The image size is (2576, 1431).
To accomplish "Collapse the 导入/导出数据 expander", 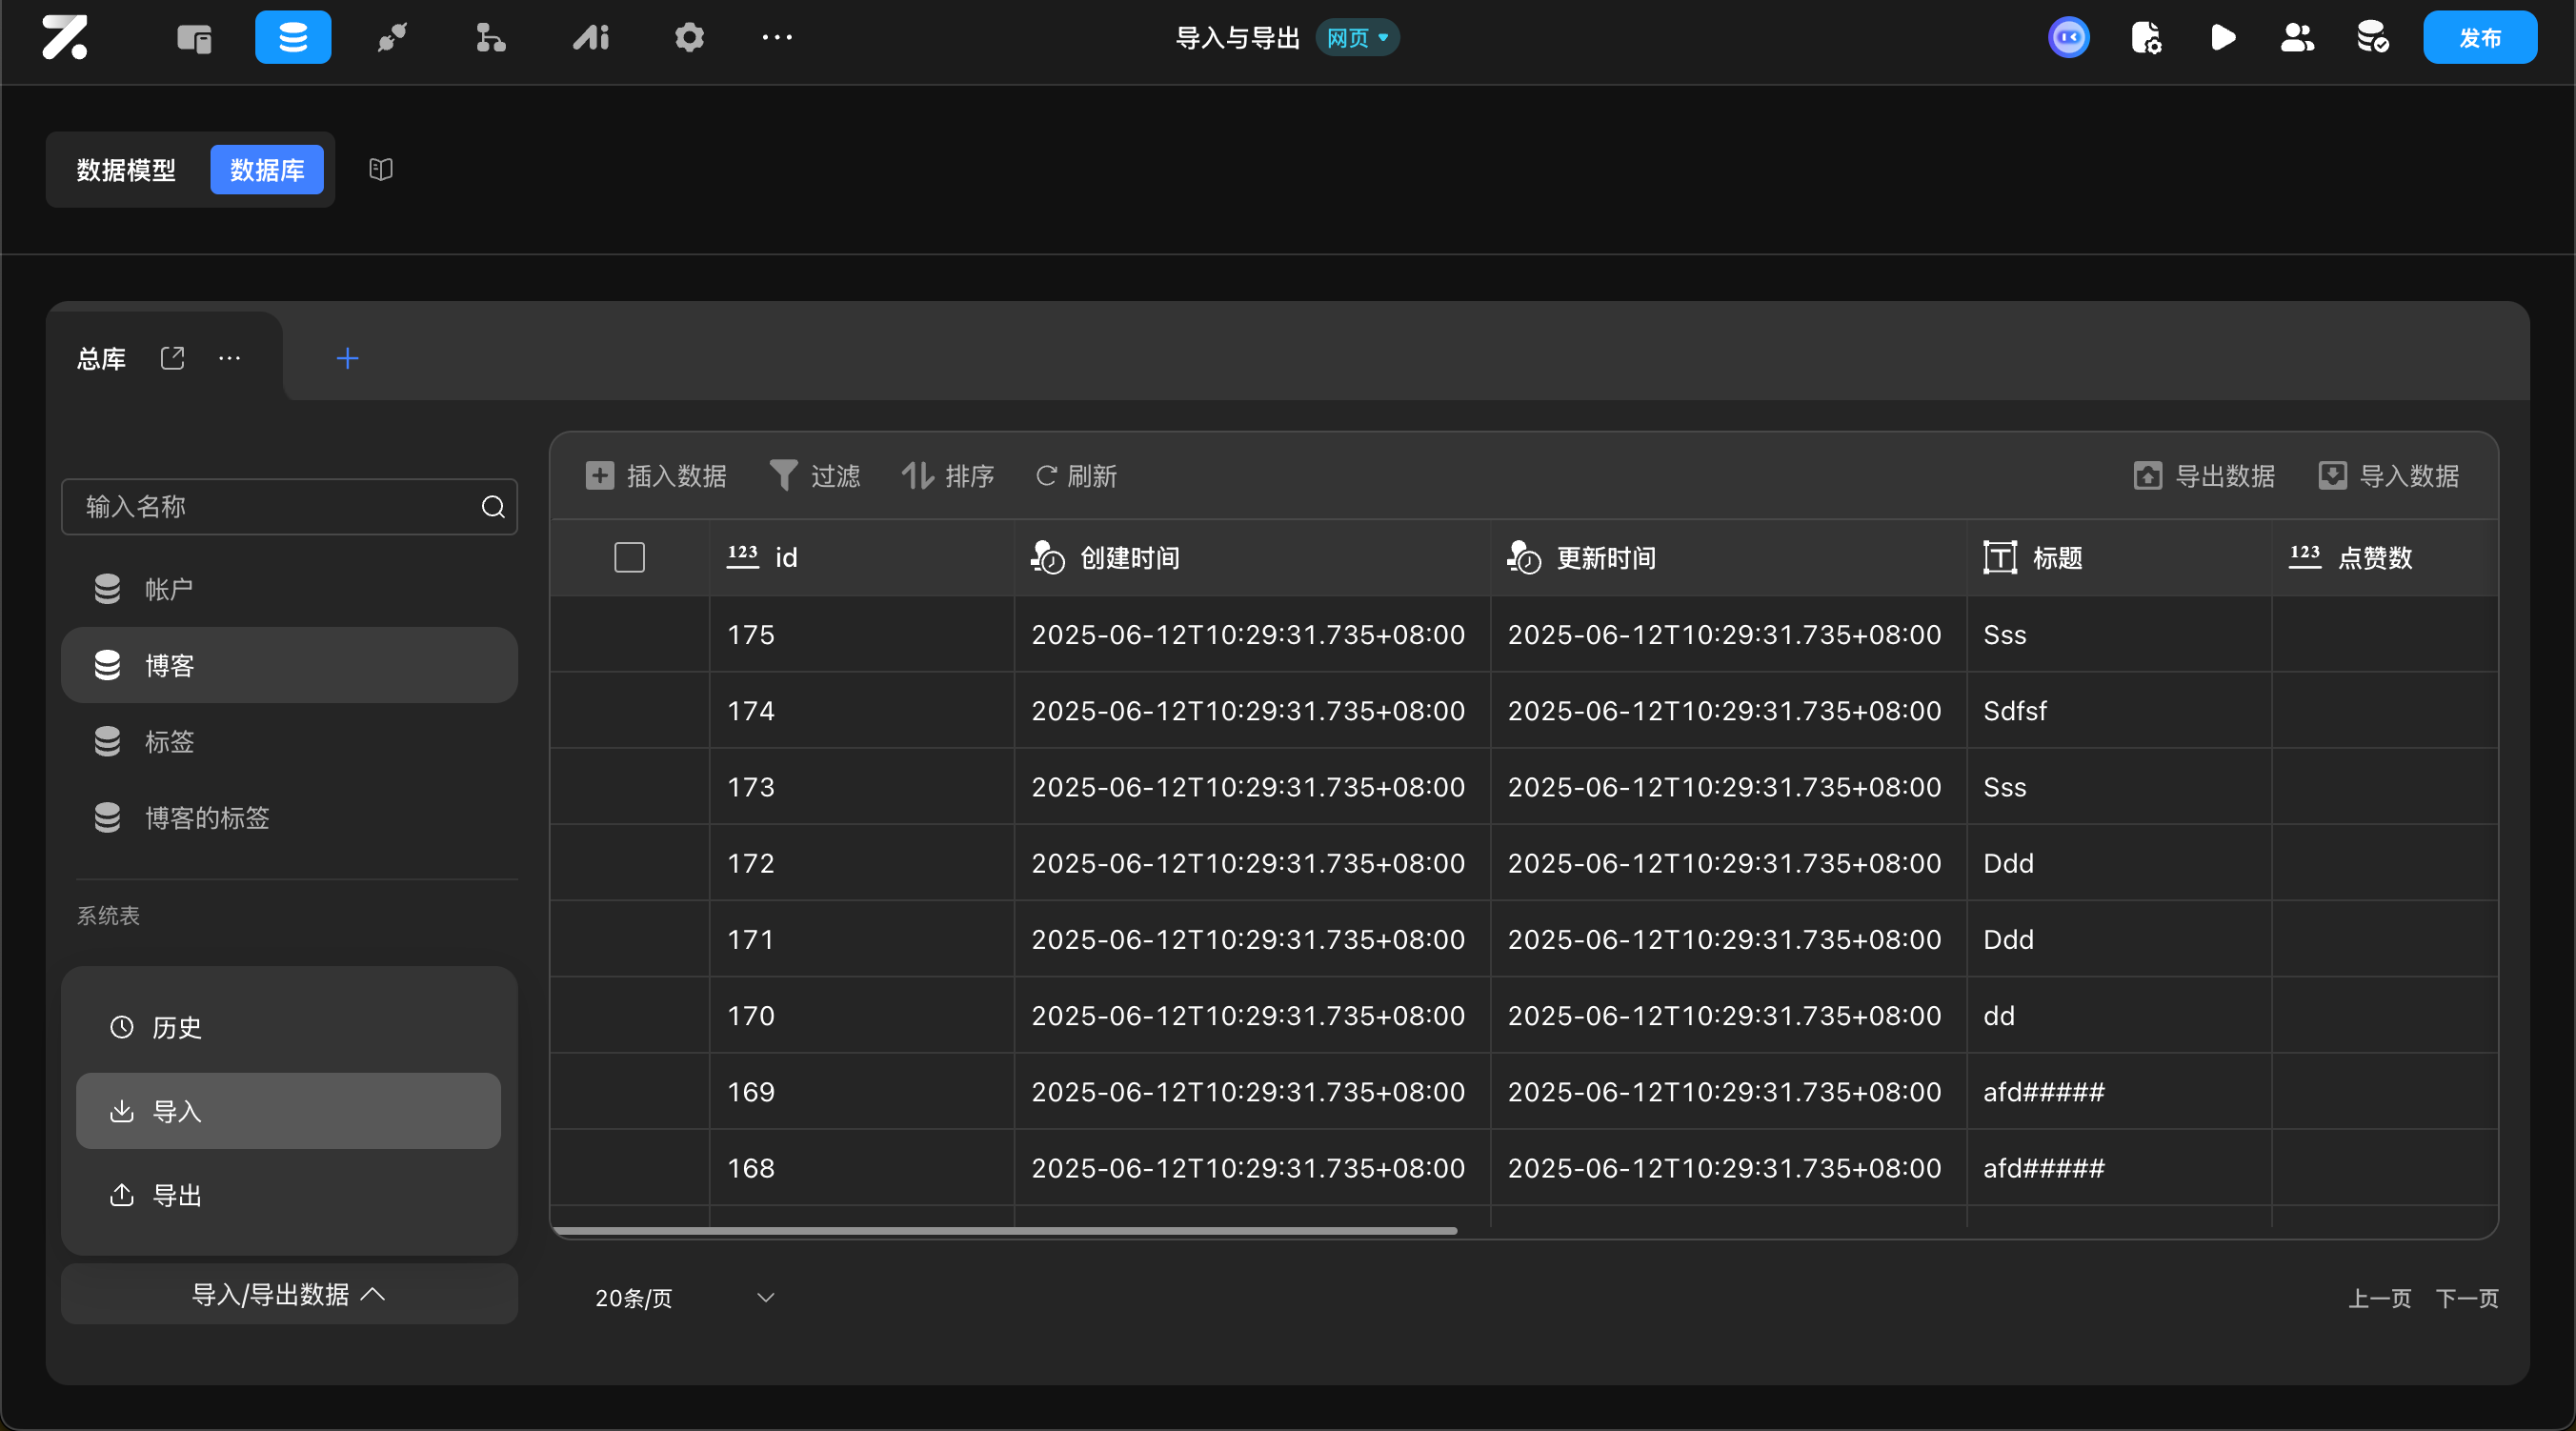I will [x=289, y=1294].
